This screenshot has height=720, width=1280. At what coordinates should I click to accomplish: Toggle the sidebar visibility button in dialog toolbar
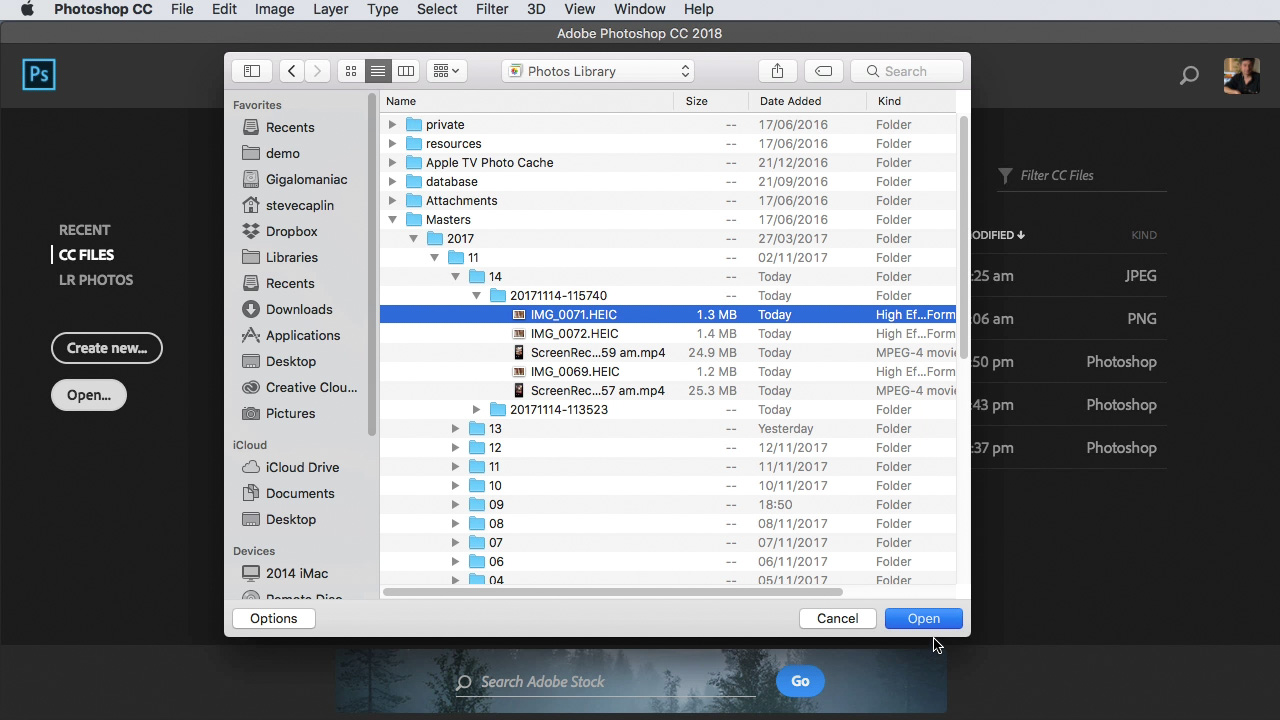[x=252, y=71]
